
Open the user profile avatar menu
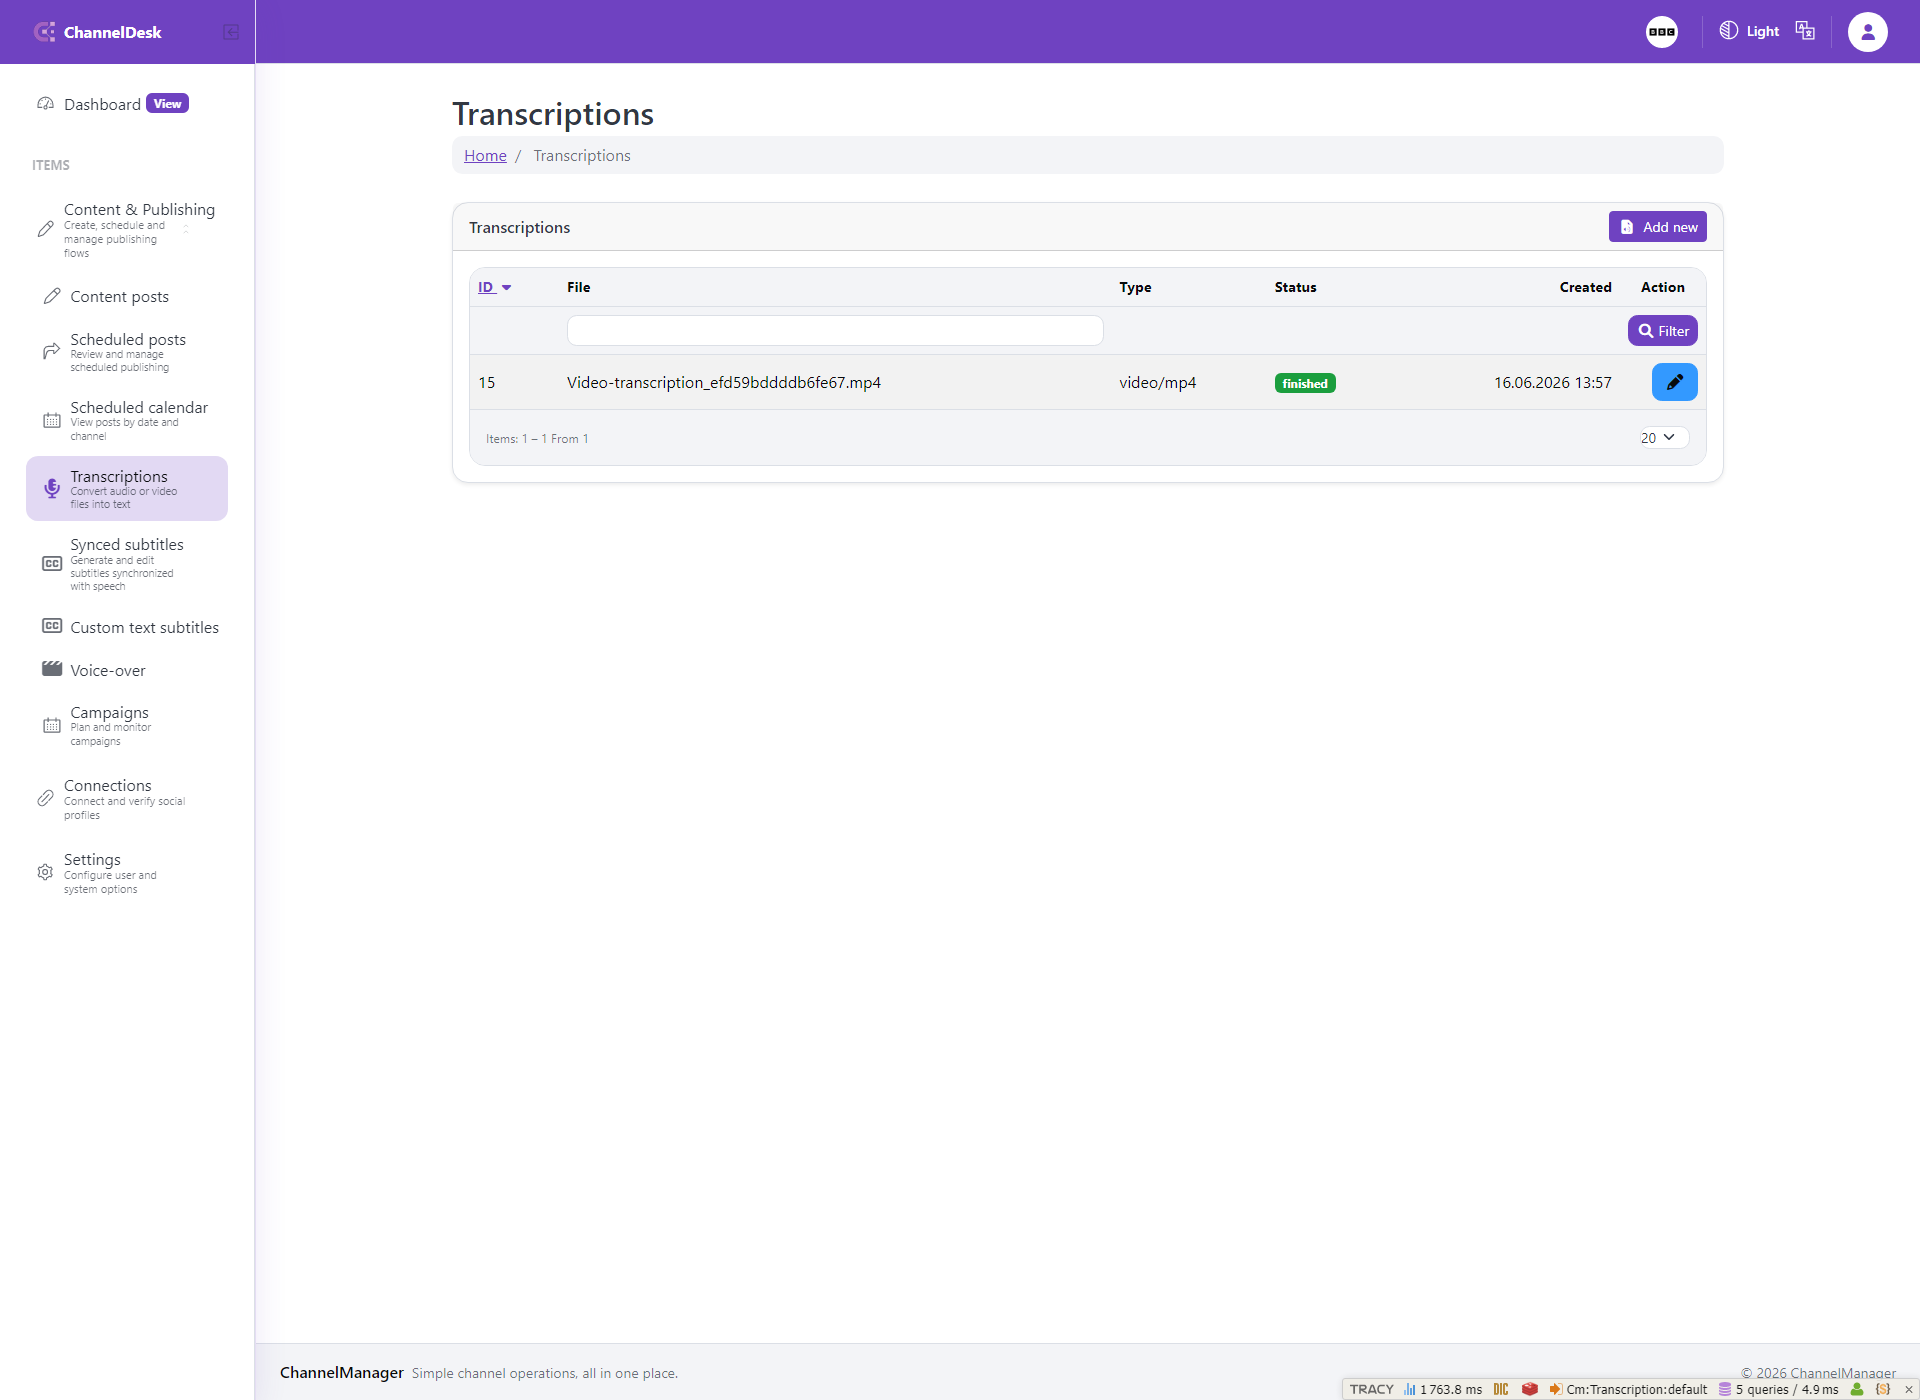(x=1867, y=32)
